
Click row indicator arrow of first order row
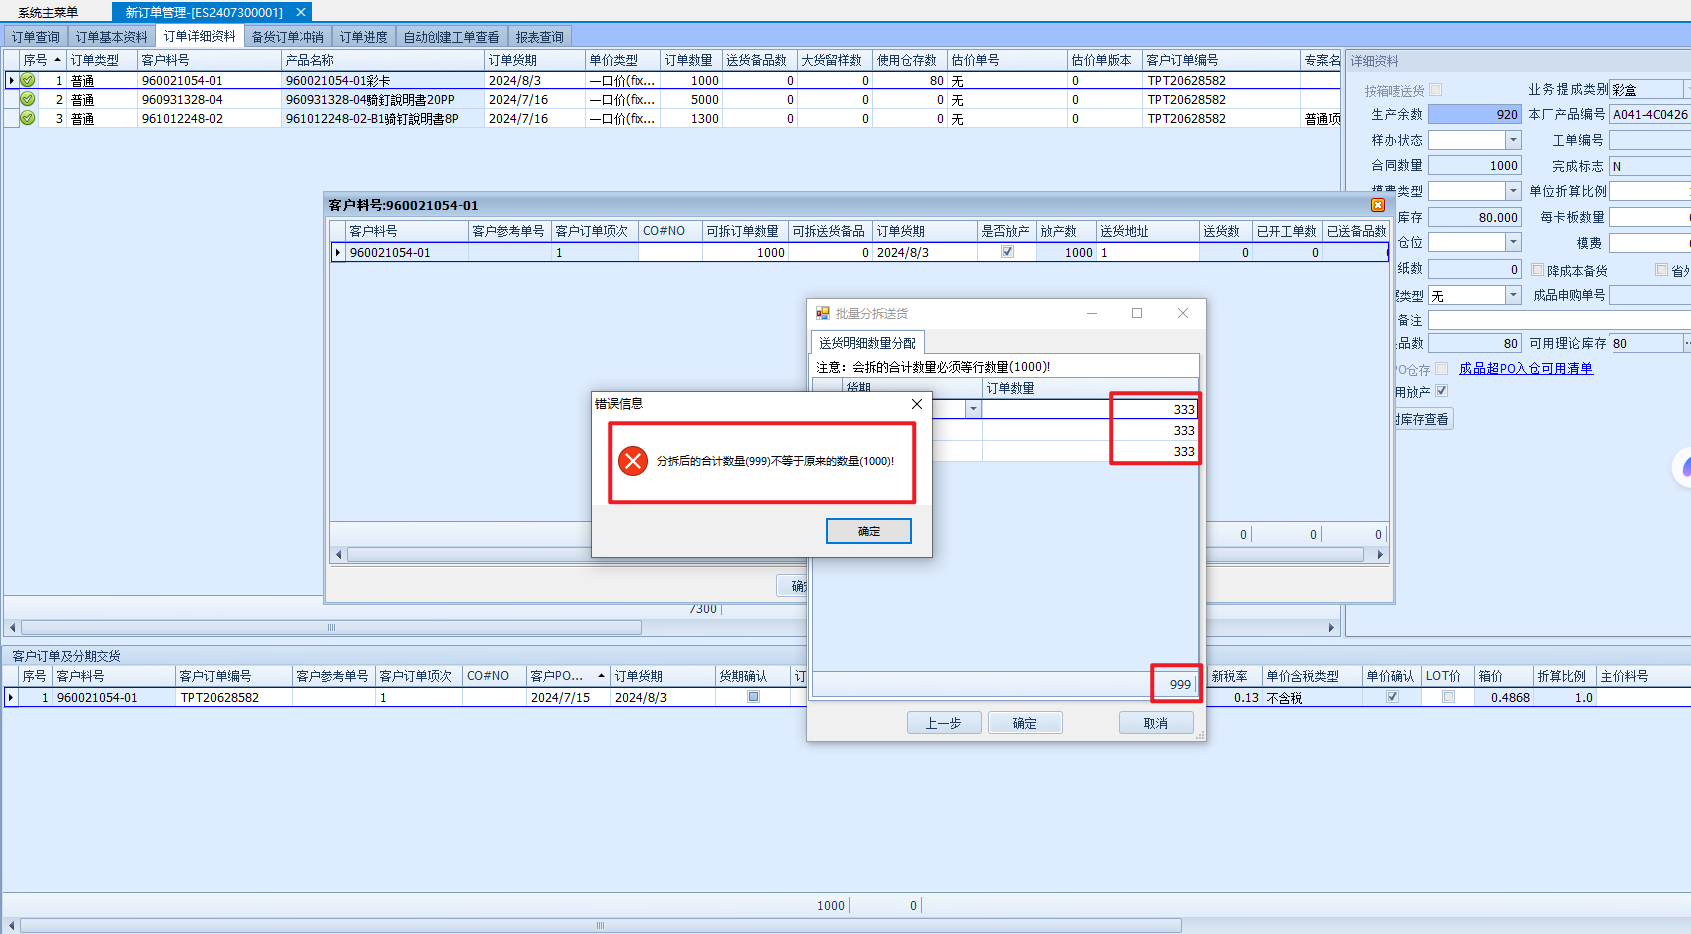click(11, 80)
